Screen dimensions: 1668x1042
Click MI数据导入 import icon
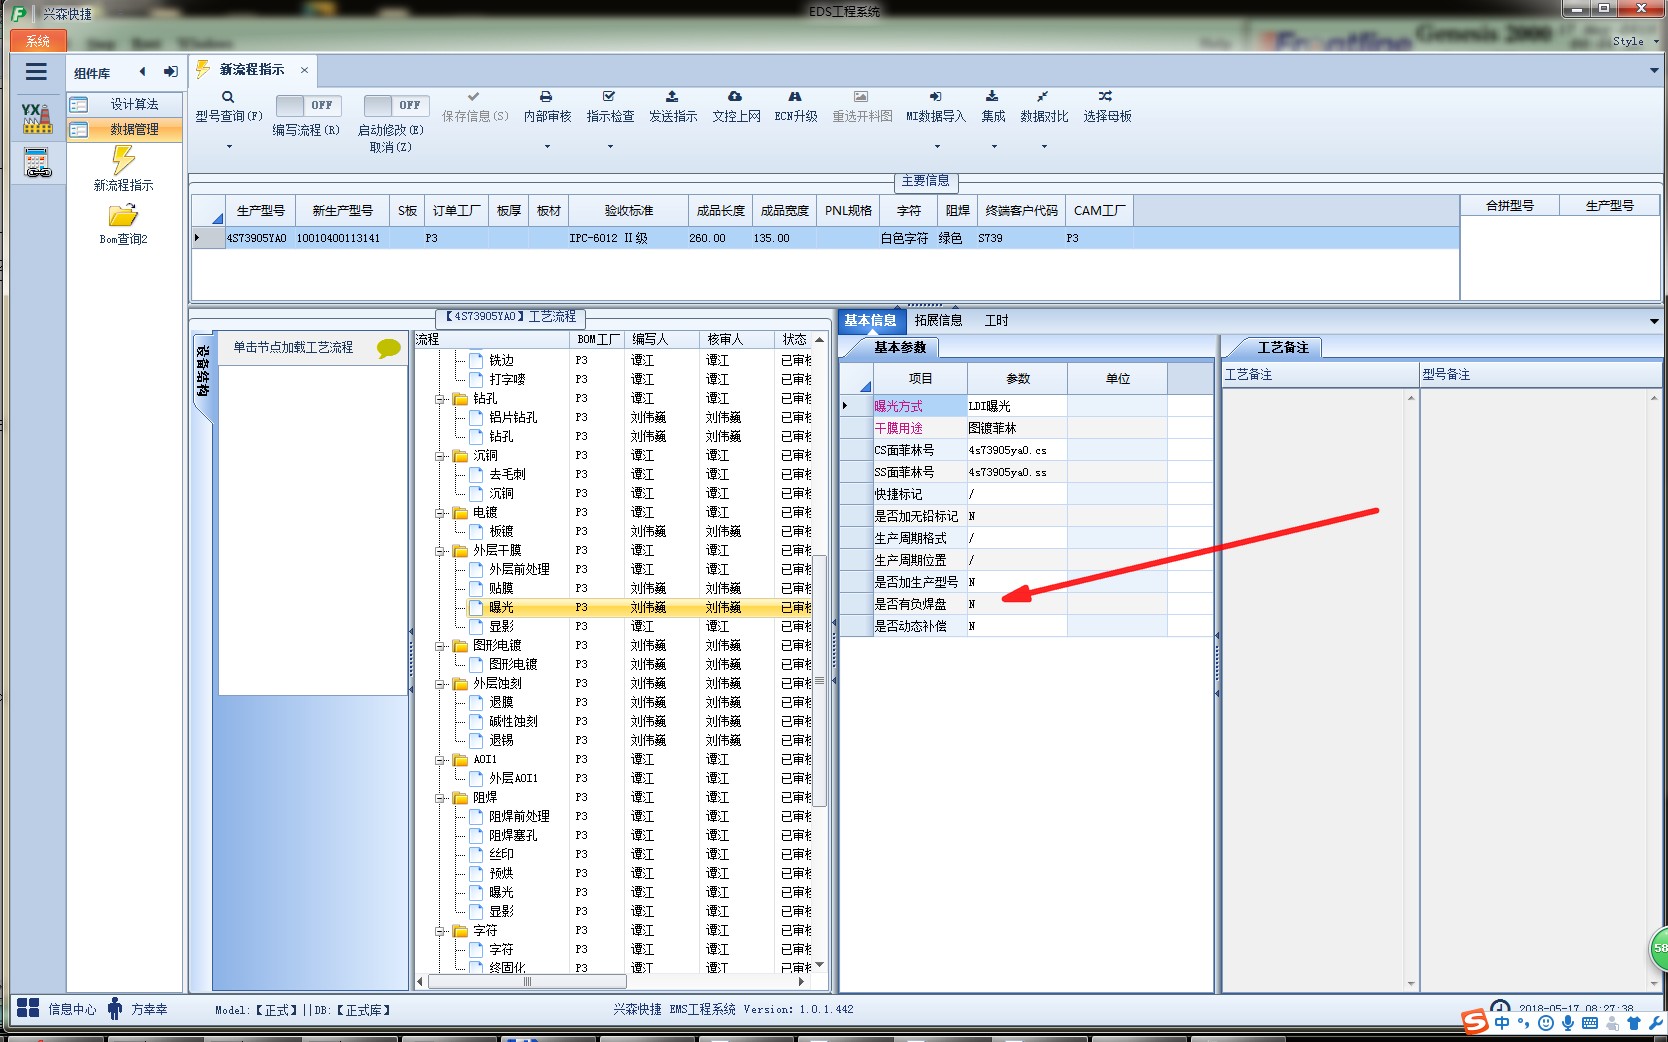(x=935, y=97)
